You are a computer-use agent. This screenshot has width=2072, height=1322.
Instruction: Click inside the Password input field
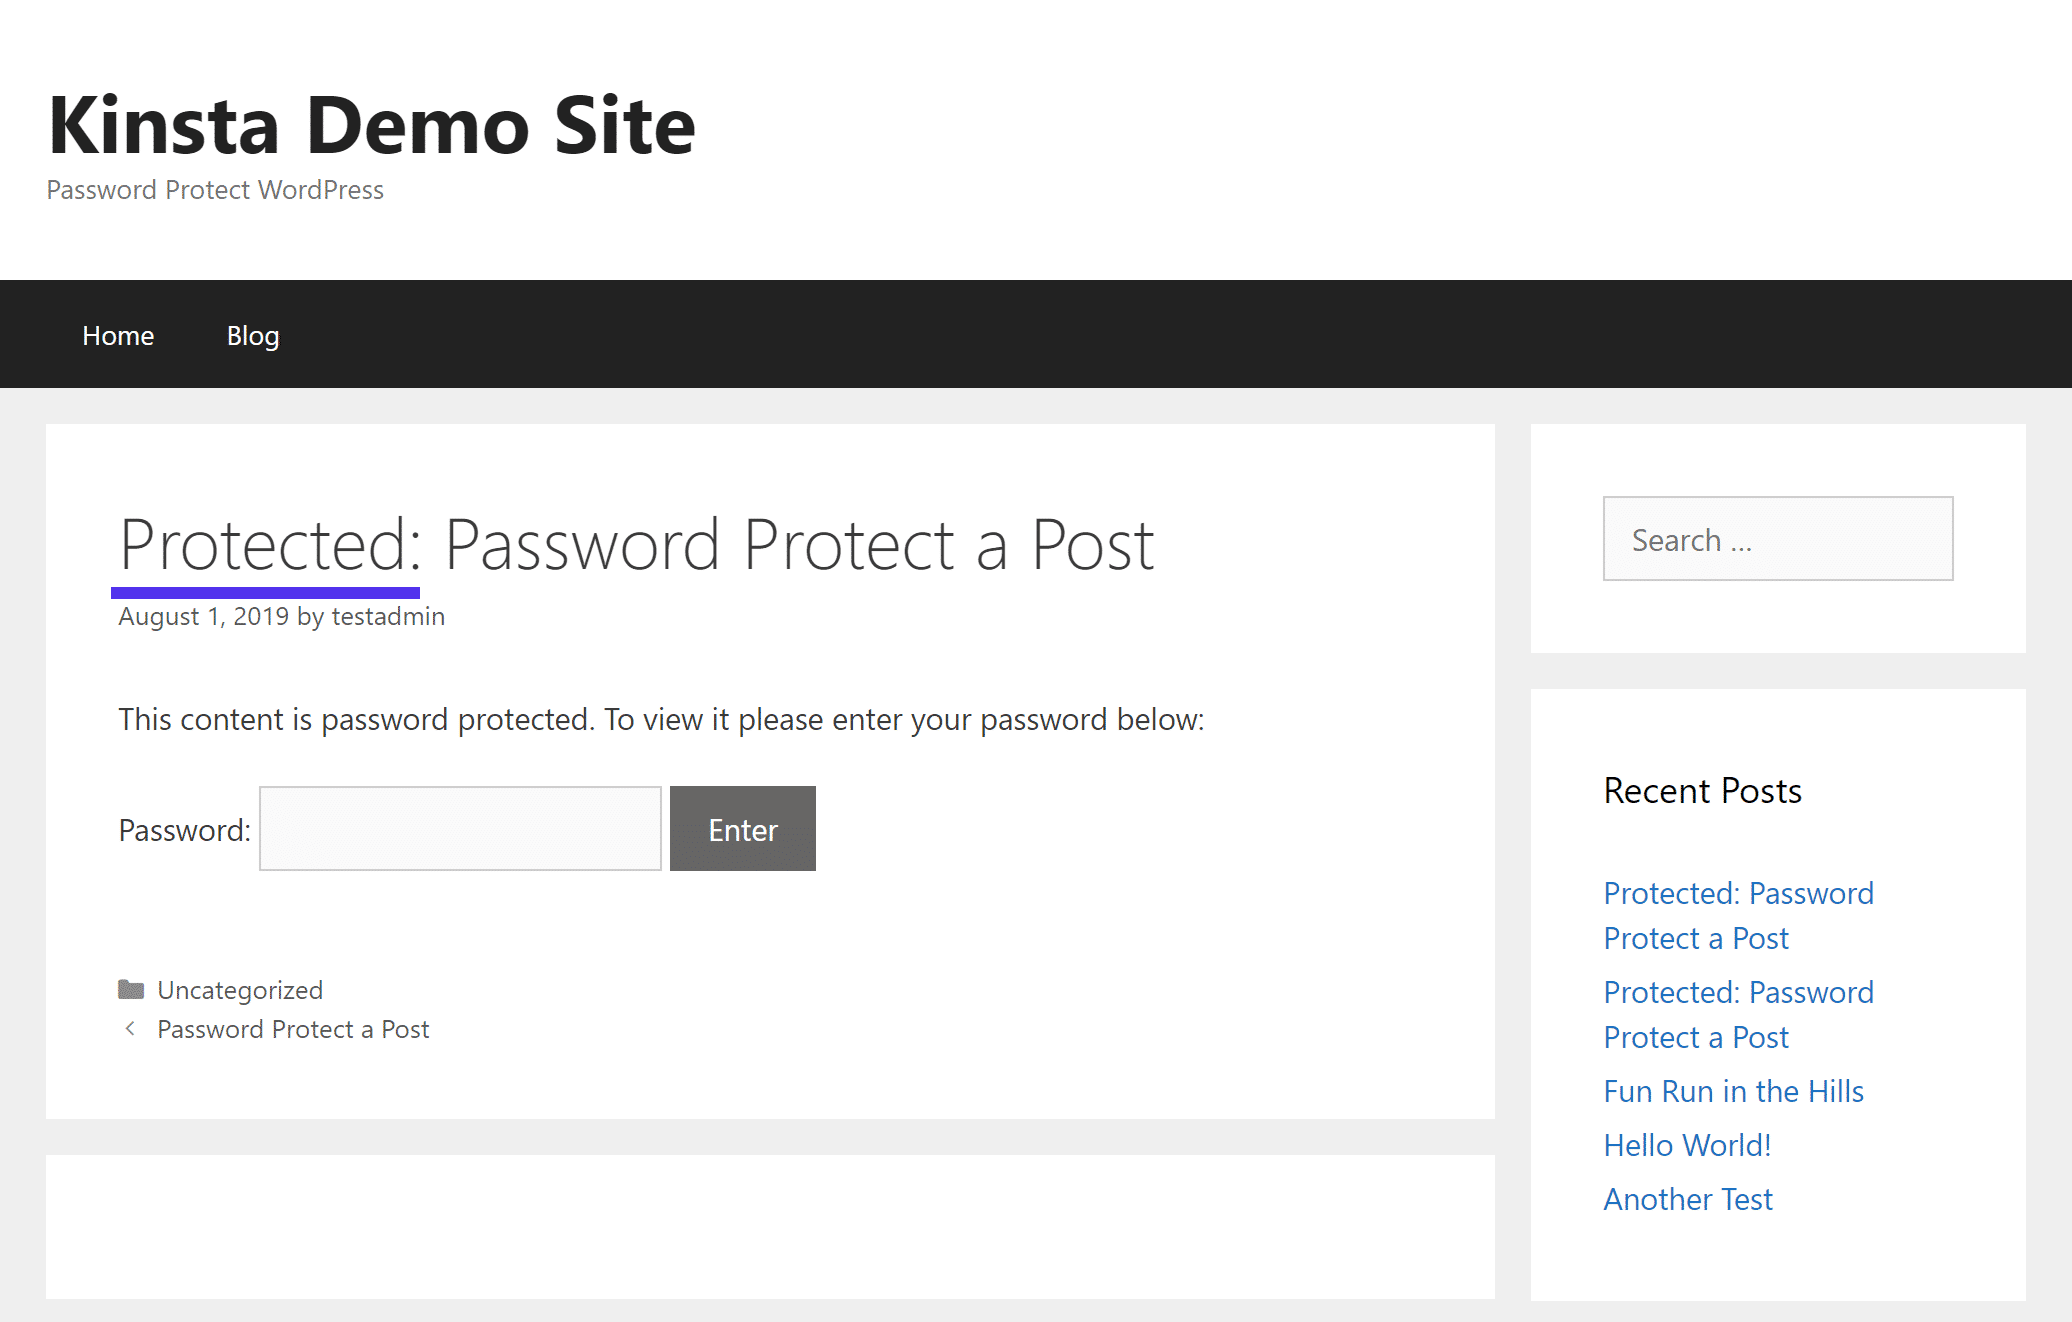pos(461,828)
